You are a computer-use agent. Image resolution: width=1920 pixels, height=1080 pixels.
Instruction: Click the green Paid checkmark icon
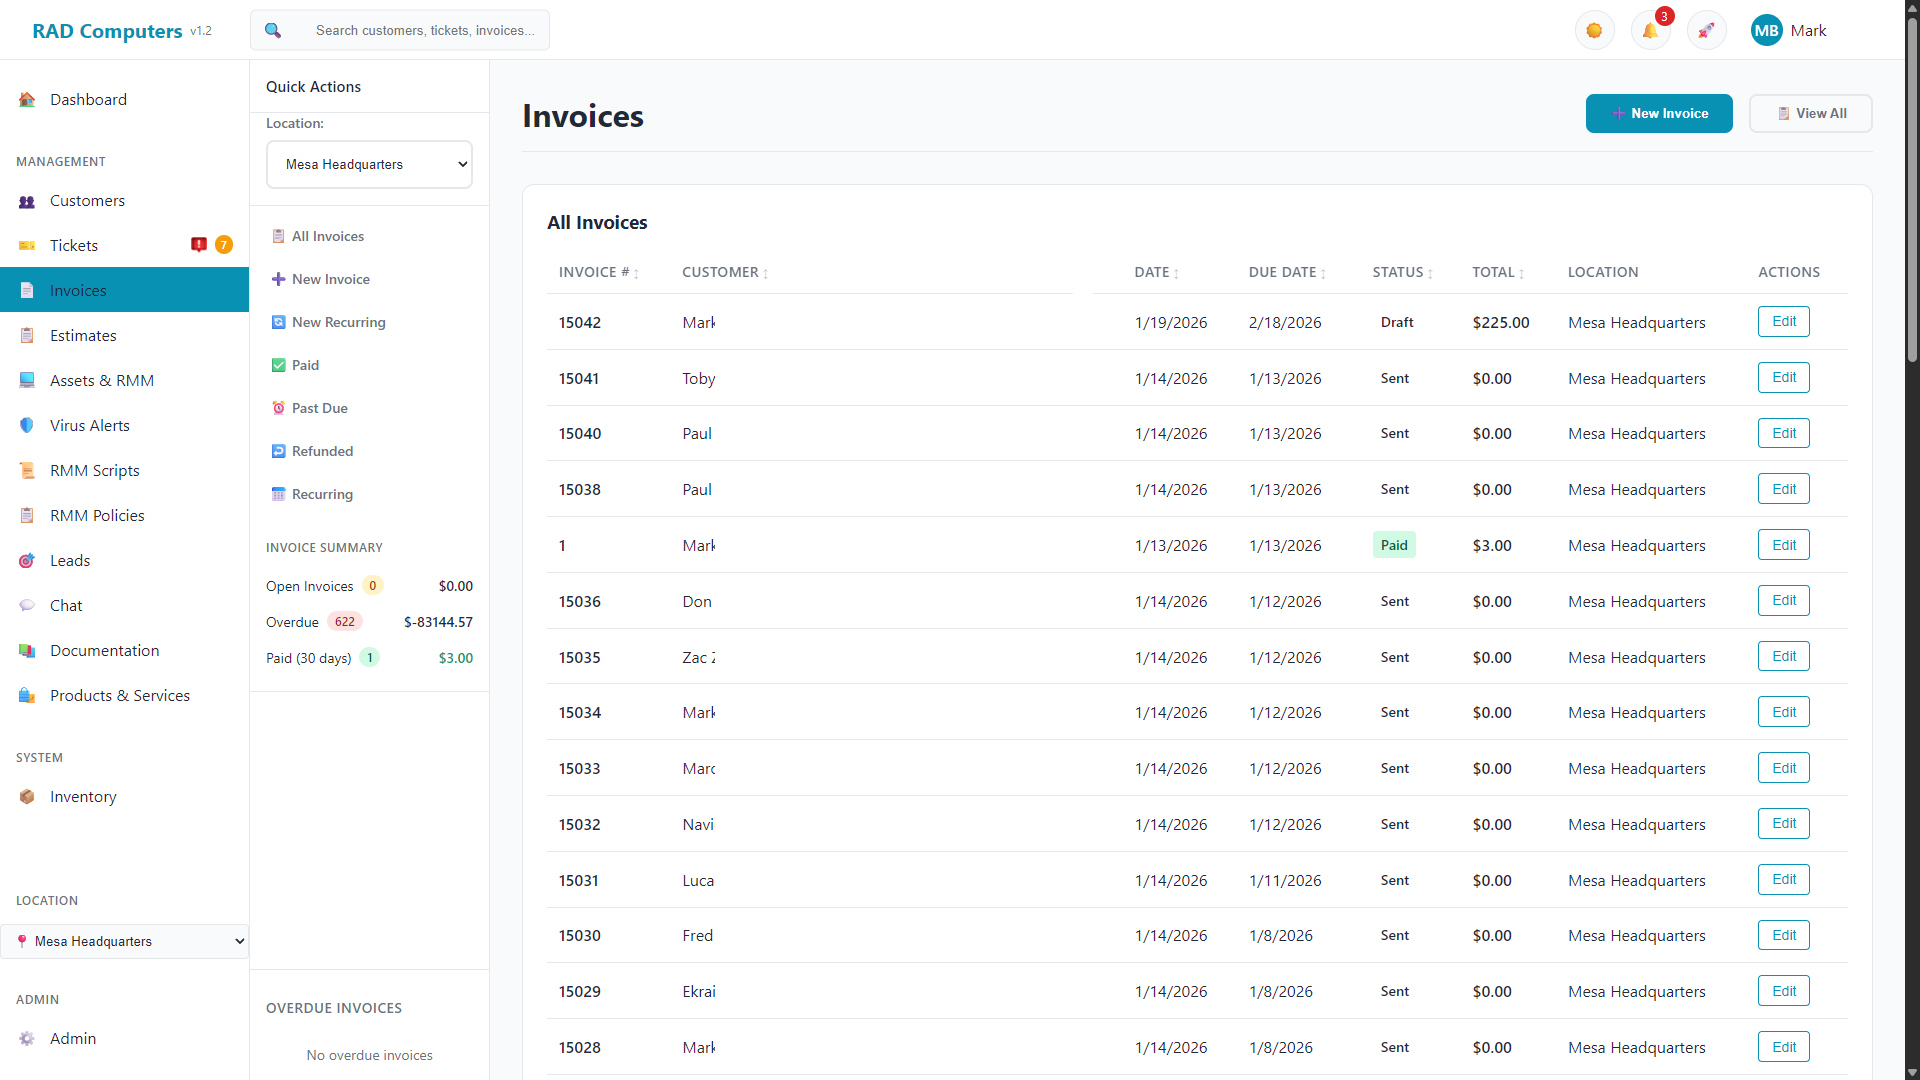click(x=279, y=365)
